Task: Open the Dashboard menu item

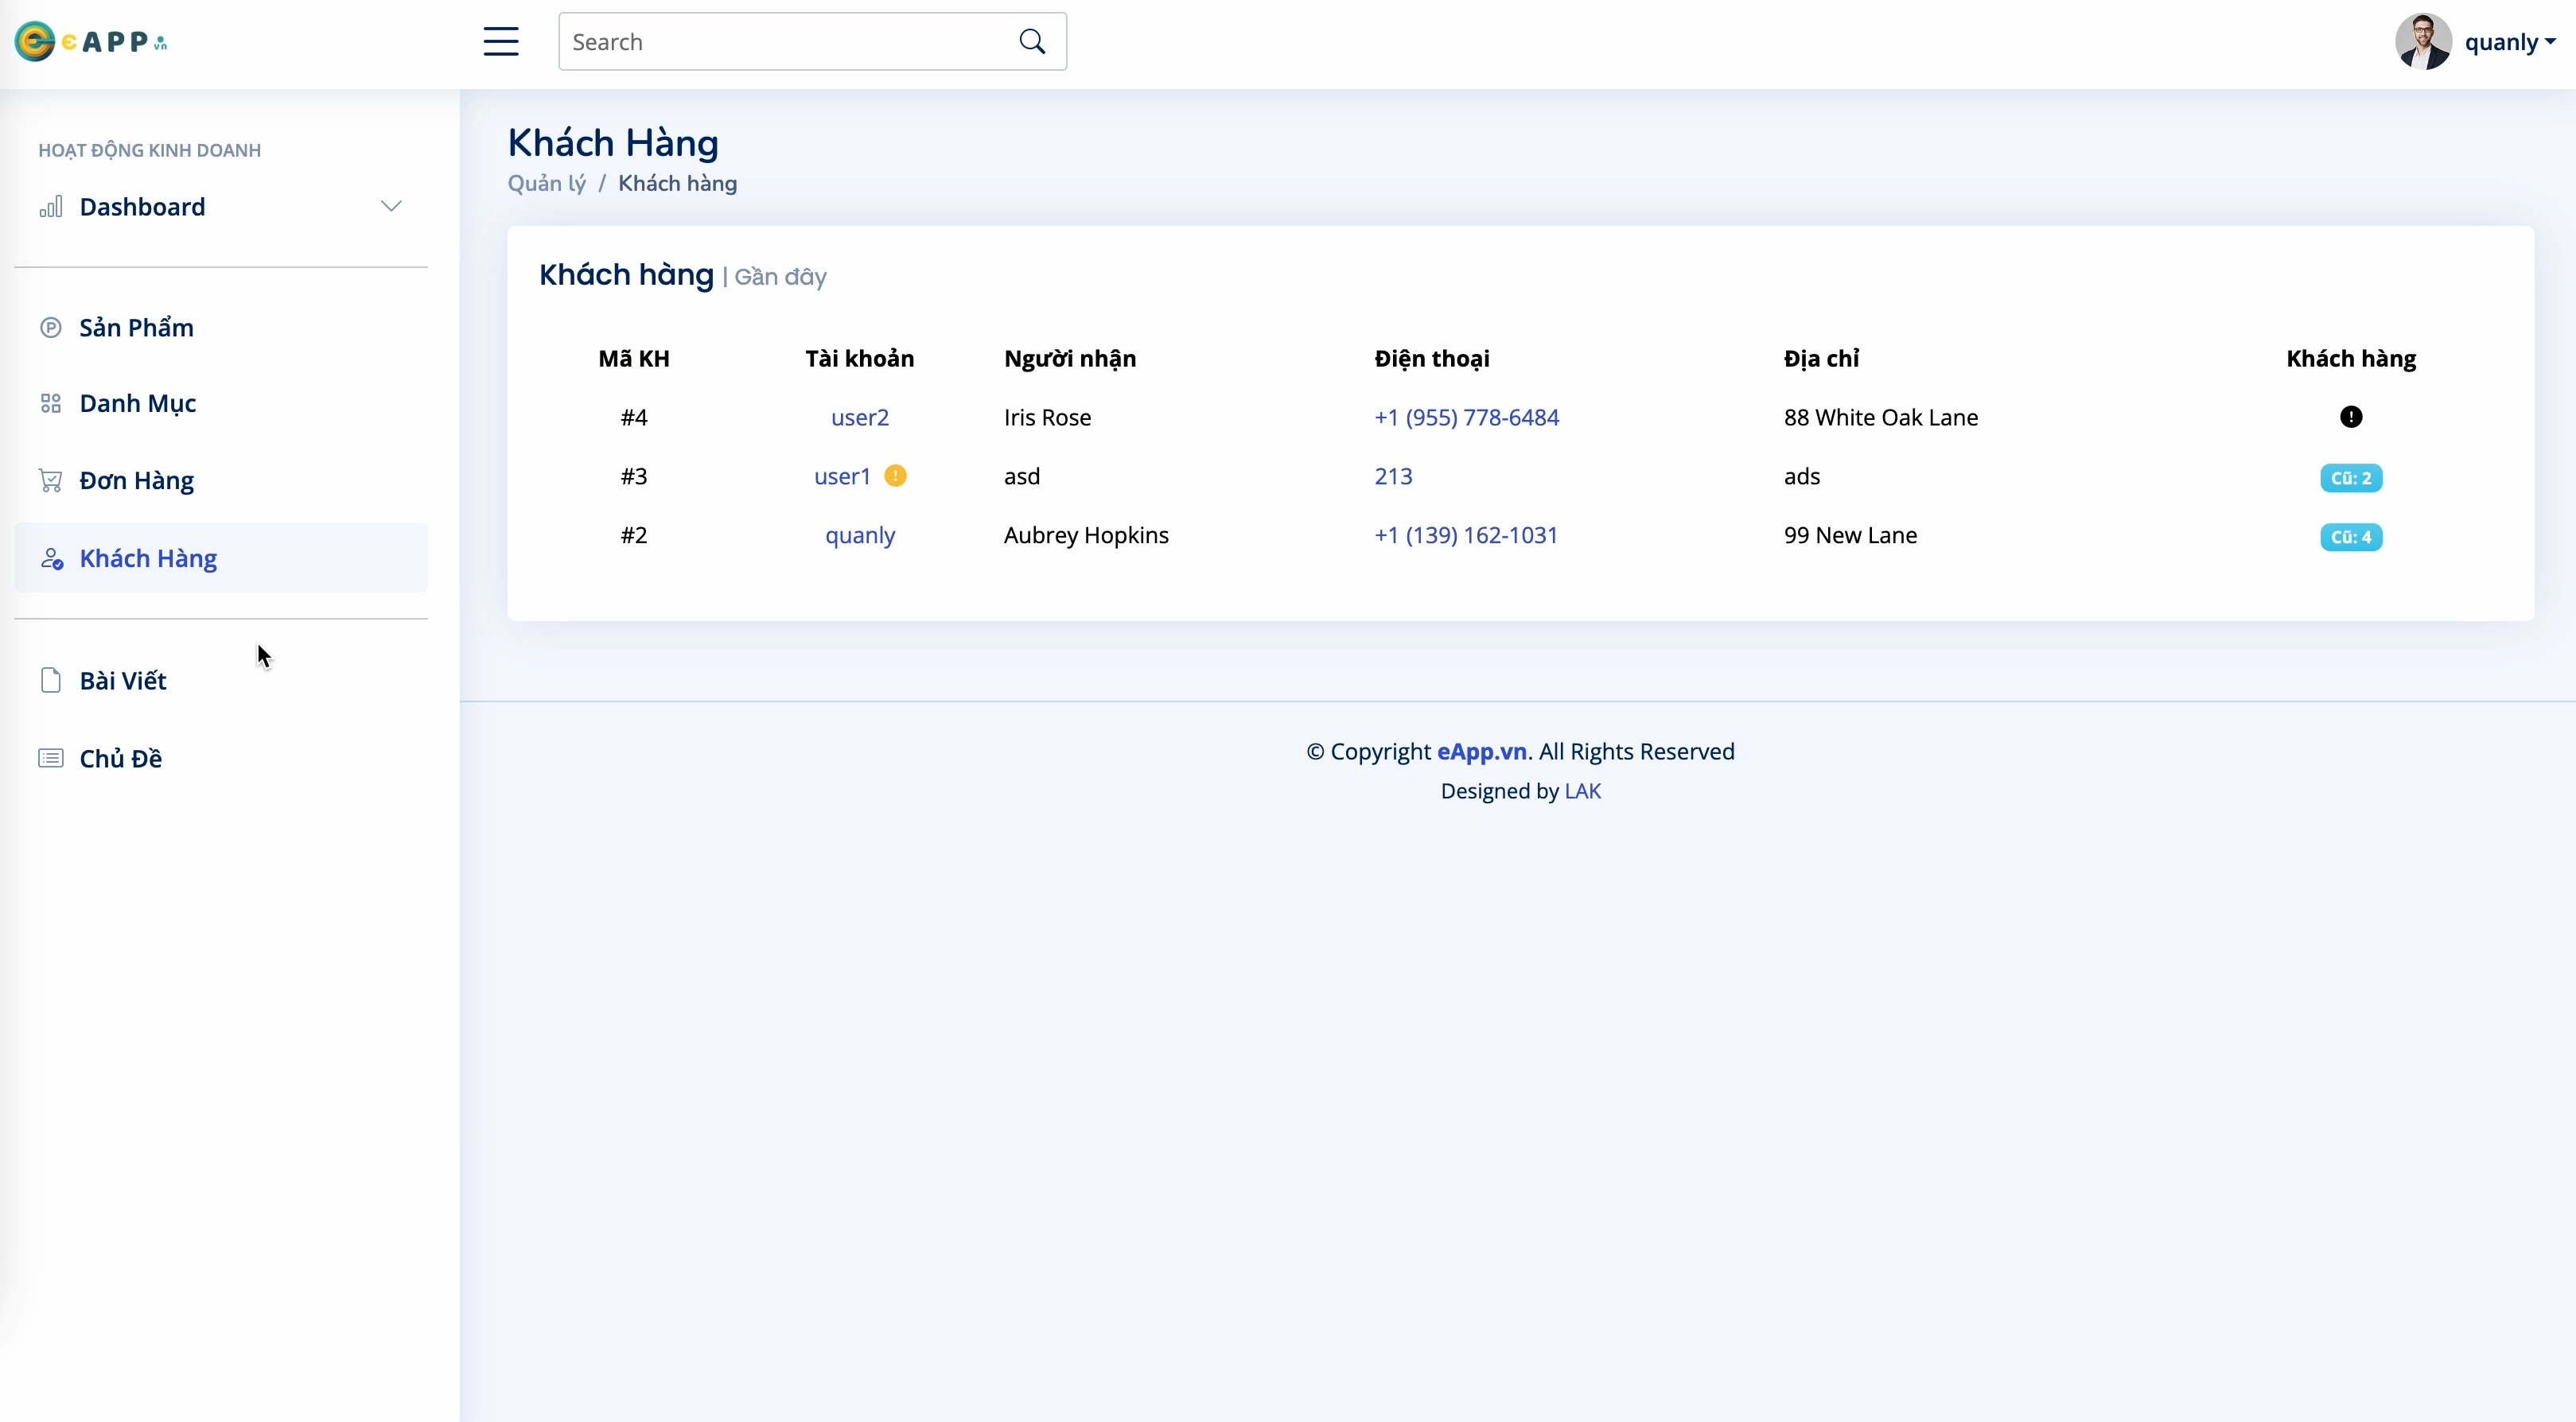Action: pyautogui.click(x=221, y=207)
